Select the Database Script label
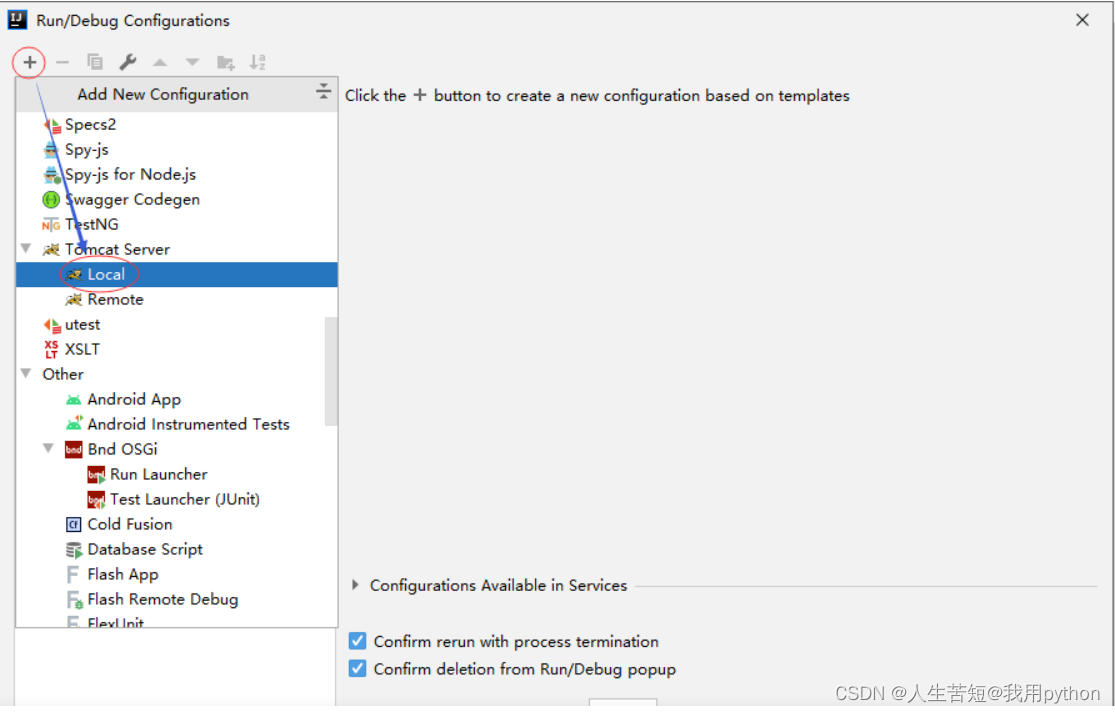Screen dimensions: 1115x713 click(x=145, y=550)
